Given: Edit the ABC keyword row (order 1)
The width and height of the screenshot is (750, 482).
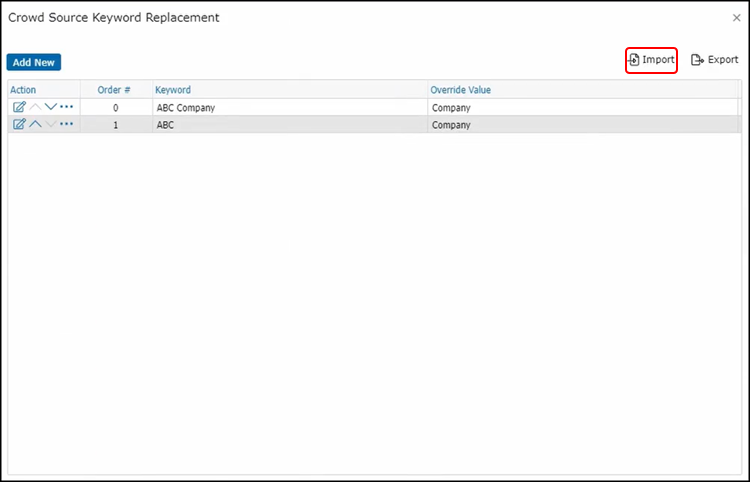Looking at the screenshot, I should [19, 125].
